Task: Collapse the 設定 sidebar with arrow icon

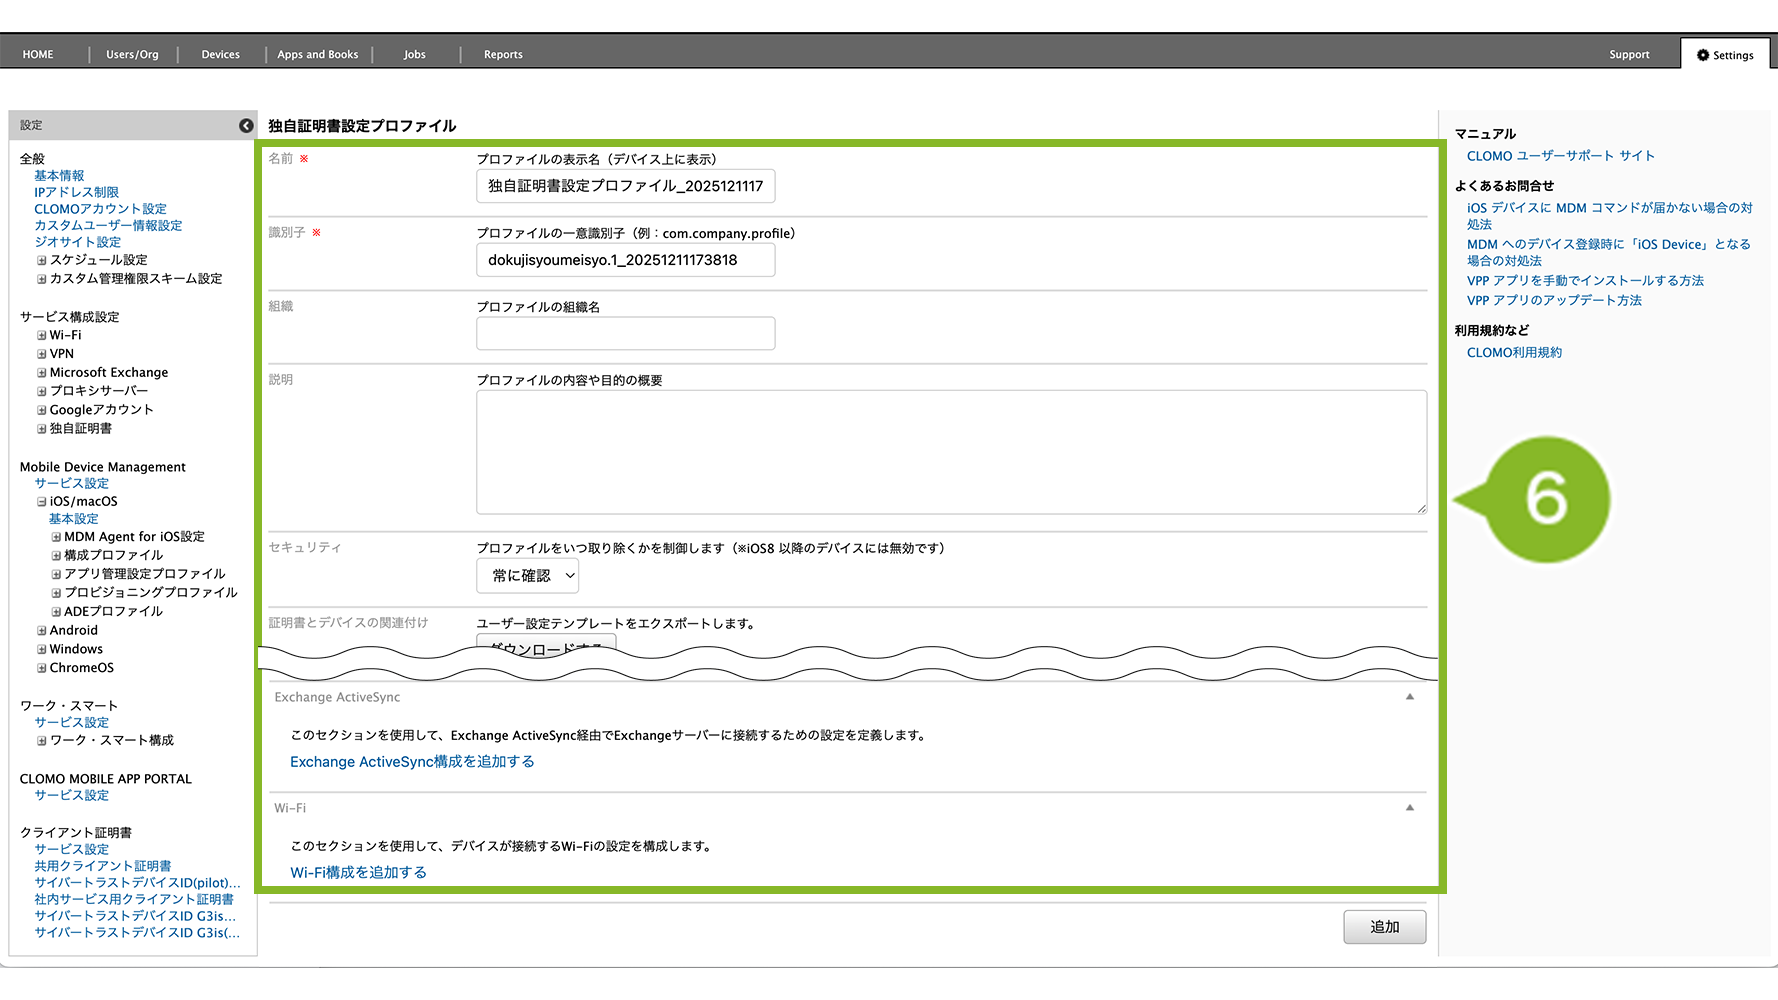Action: pyautogui.click(x=246, y=125)
